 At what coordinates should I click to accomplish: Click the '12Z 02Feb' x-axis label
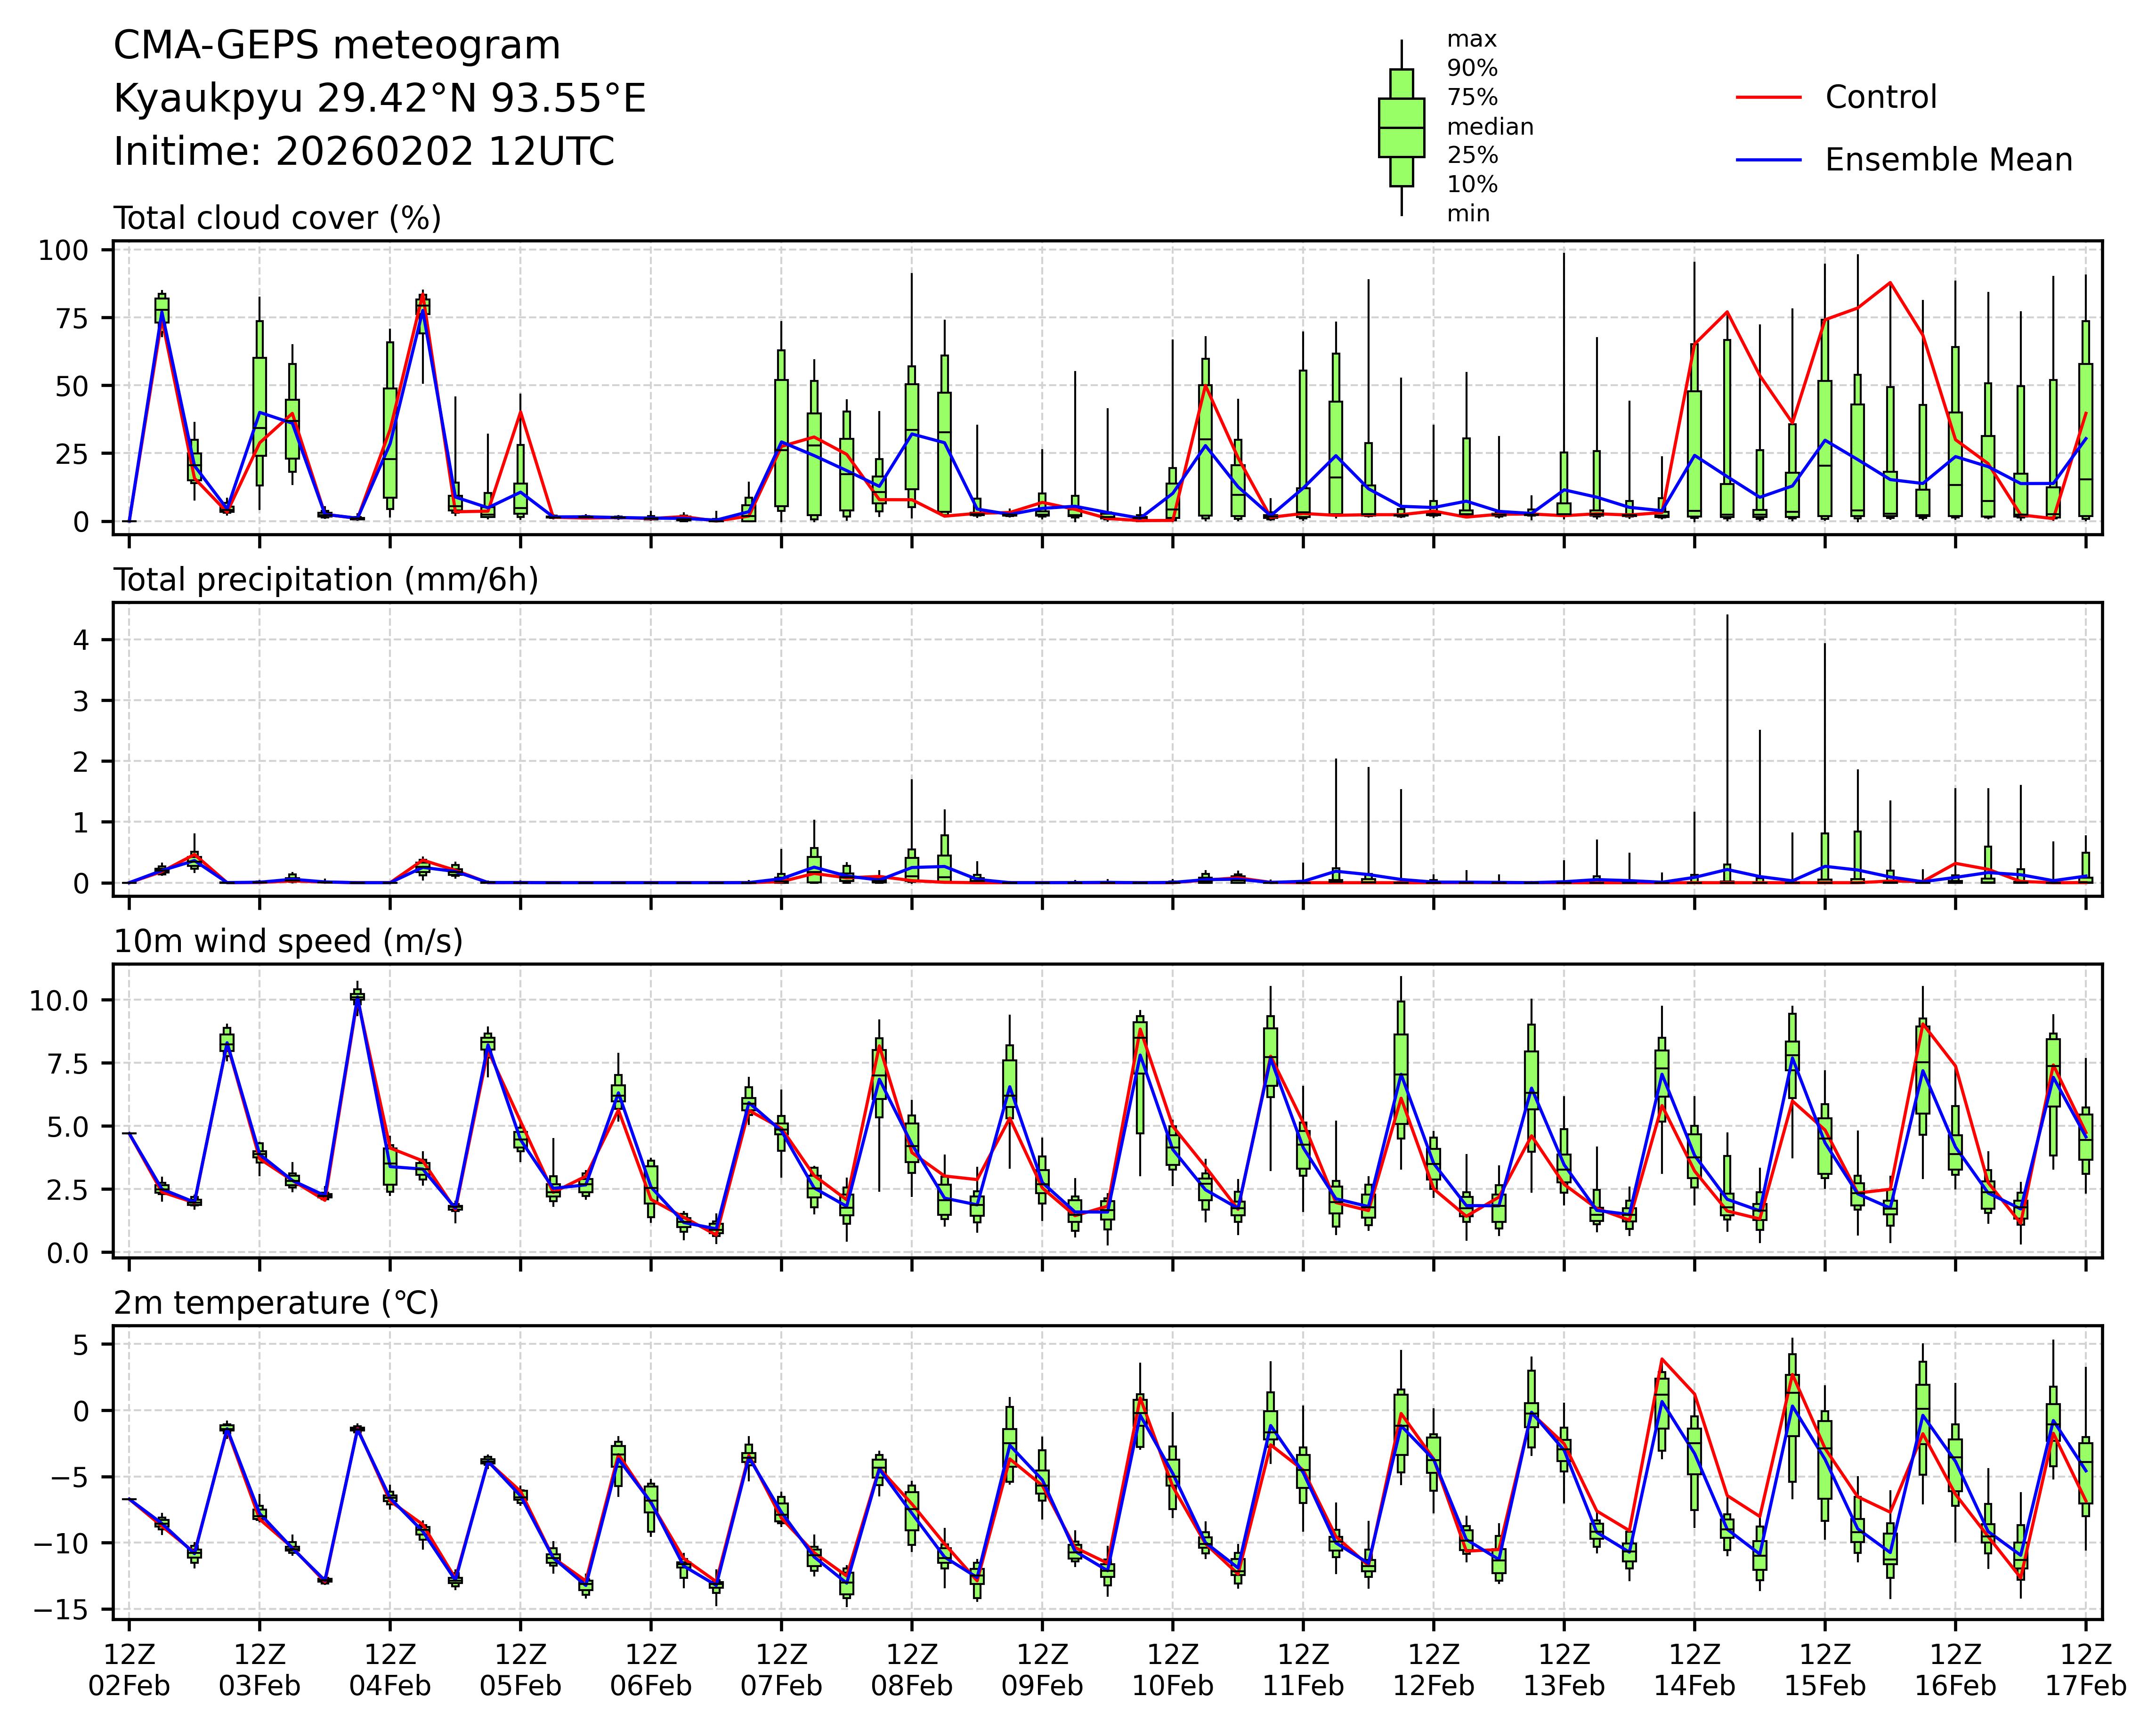(x=129, y=1669)
